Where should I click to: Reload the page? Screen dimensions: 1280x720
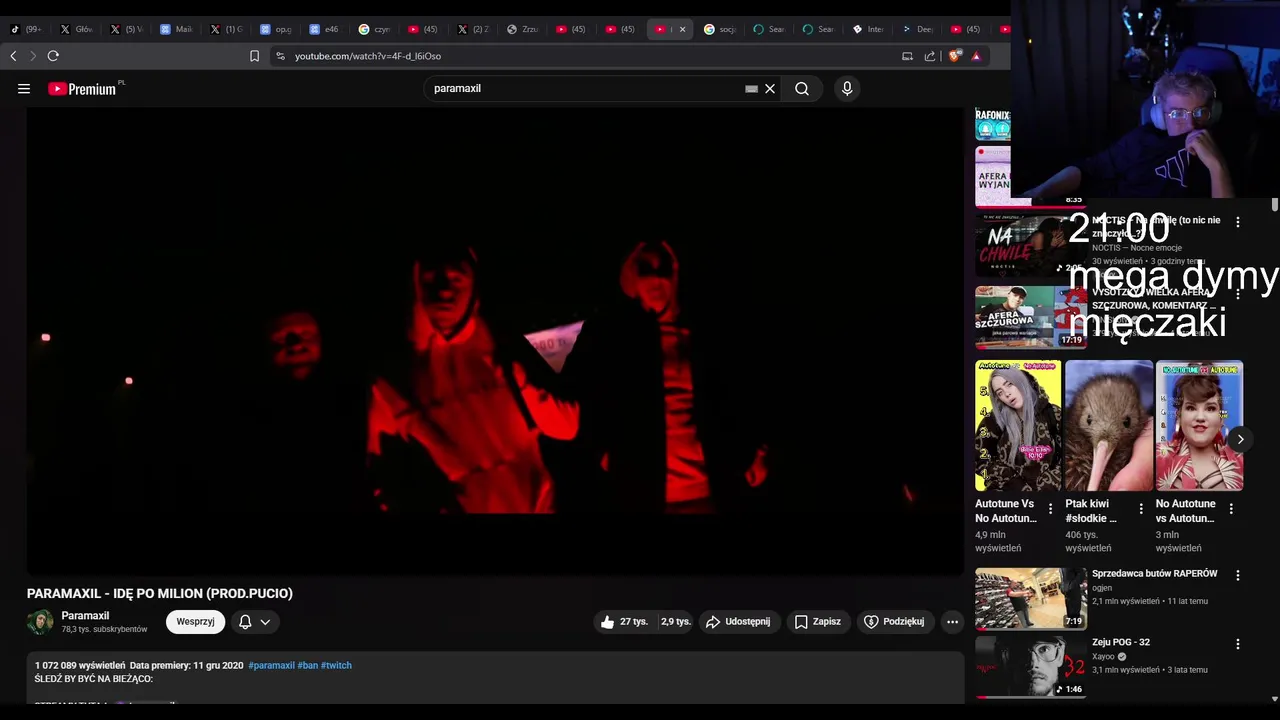tap(53, 56)
